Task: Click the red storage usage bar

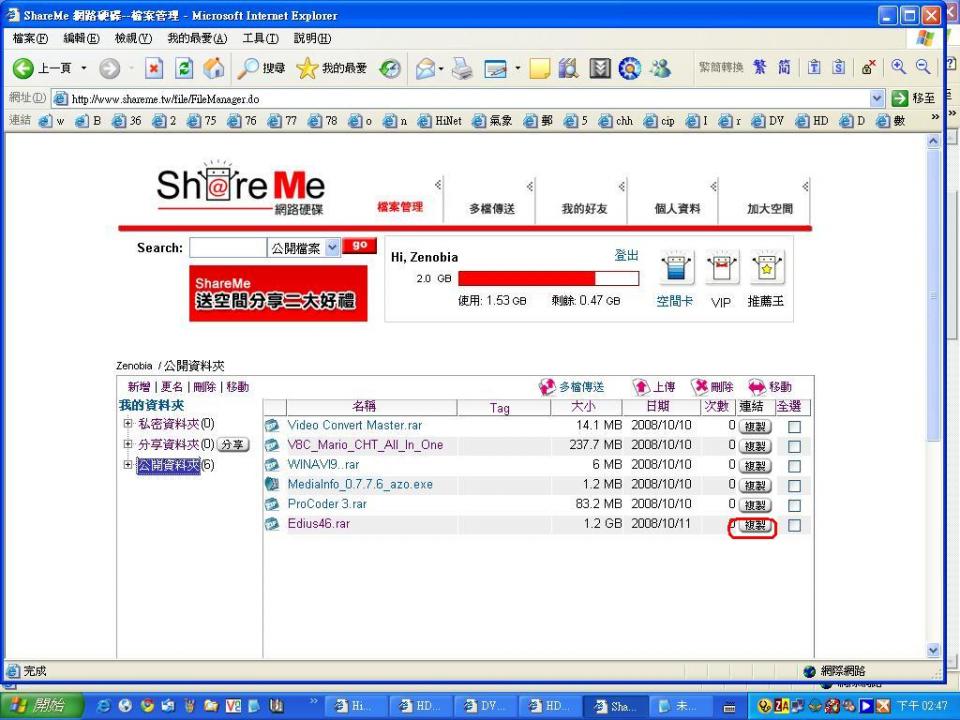Action: (x=549, y=279)
